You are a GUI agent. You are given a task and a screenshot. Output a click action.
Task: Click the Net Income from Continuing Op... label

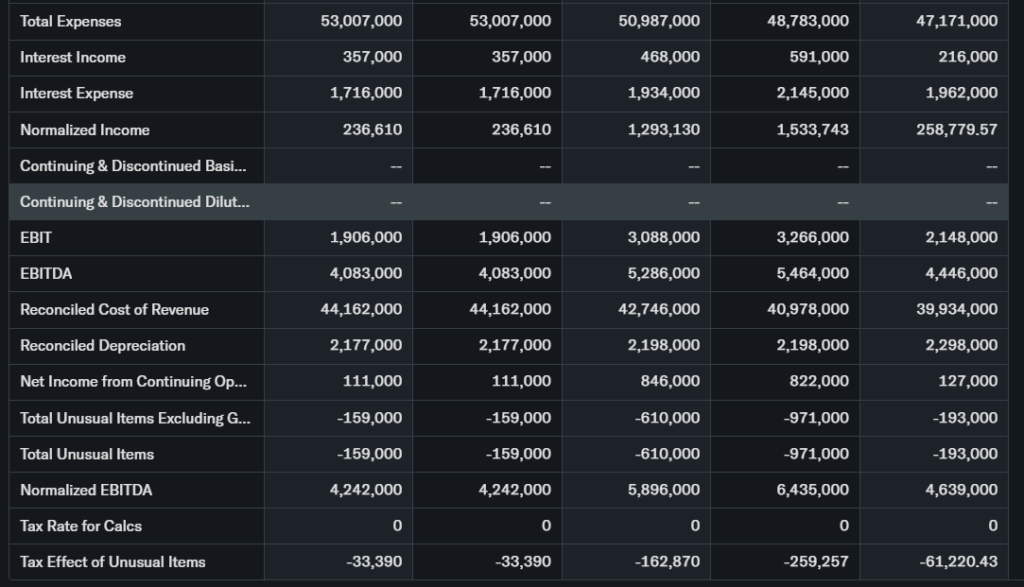click(x=134, y=382)
